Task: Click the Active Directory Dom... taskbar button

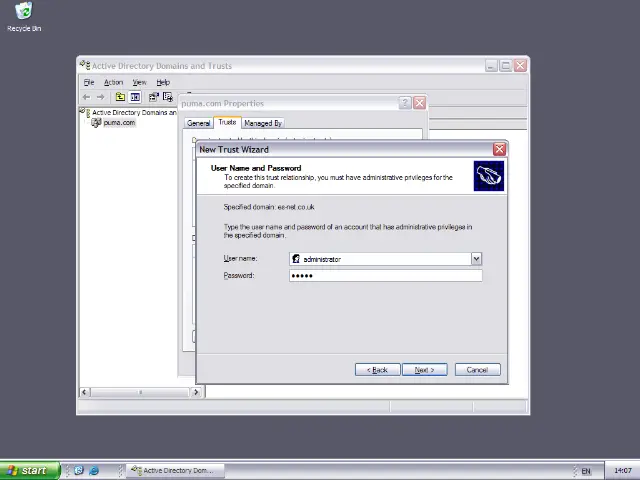Action: 176,471
